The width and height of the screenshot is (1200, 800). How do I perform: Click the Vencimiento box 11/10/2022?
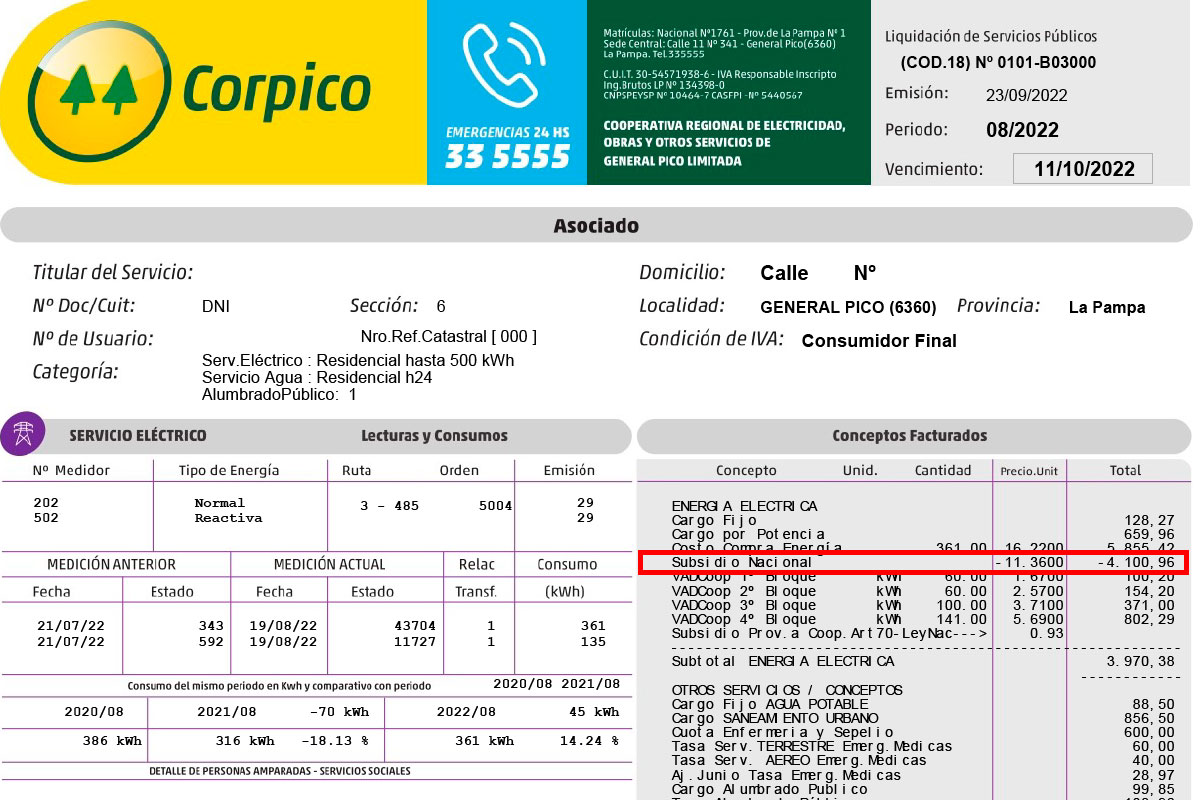(x=1083, y=169)
